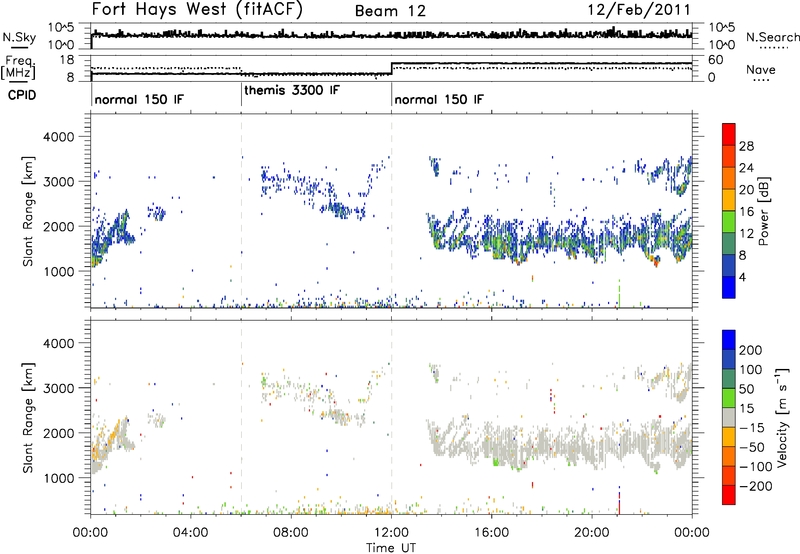The width and height of the screenshot is (800, 554).
Task: Click the left '10^5' tick of the noise panel
Action: (61, 28)
